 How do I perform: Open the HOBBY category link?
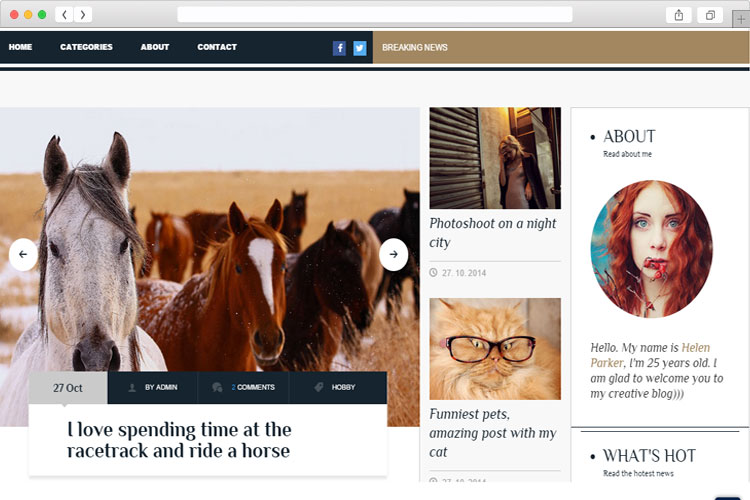click(343, 387)
